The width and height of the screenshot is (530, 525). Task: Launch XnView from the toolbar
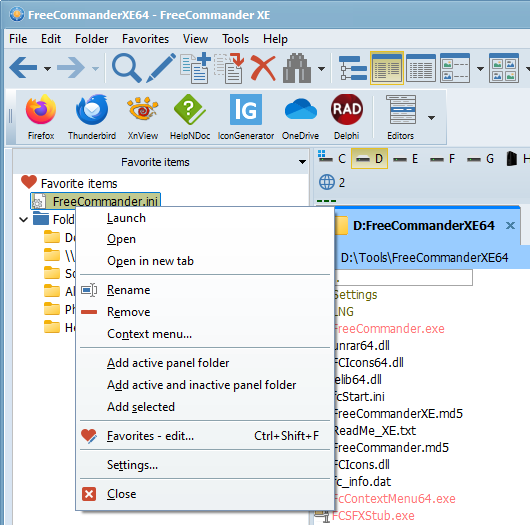point(143,117)
